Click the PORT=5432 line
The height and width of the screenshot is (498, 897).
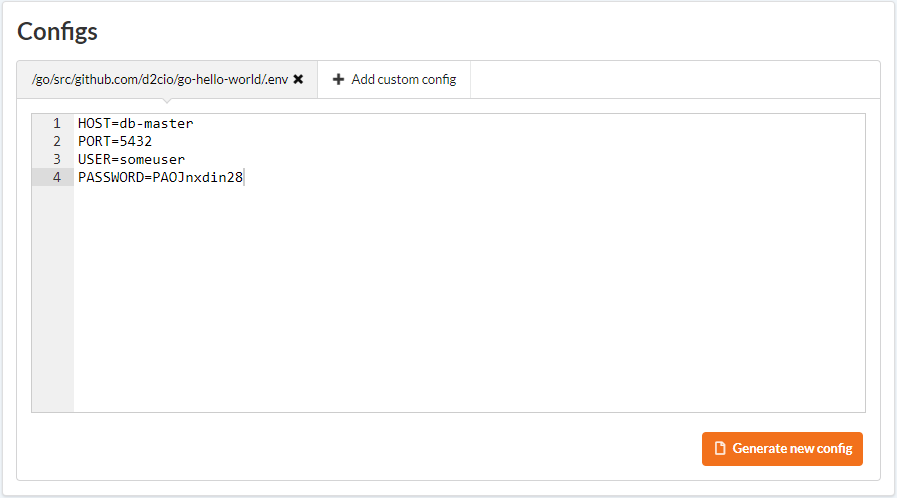pos(115,141)
